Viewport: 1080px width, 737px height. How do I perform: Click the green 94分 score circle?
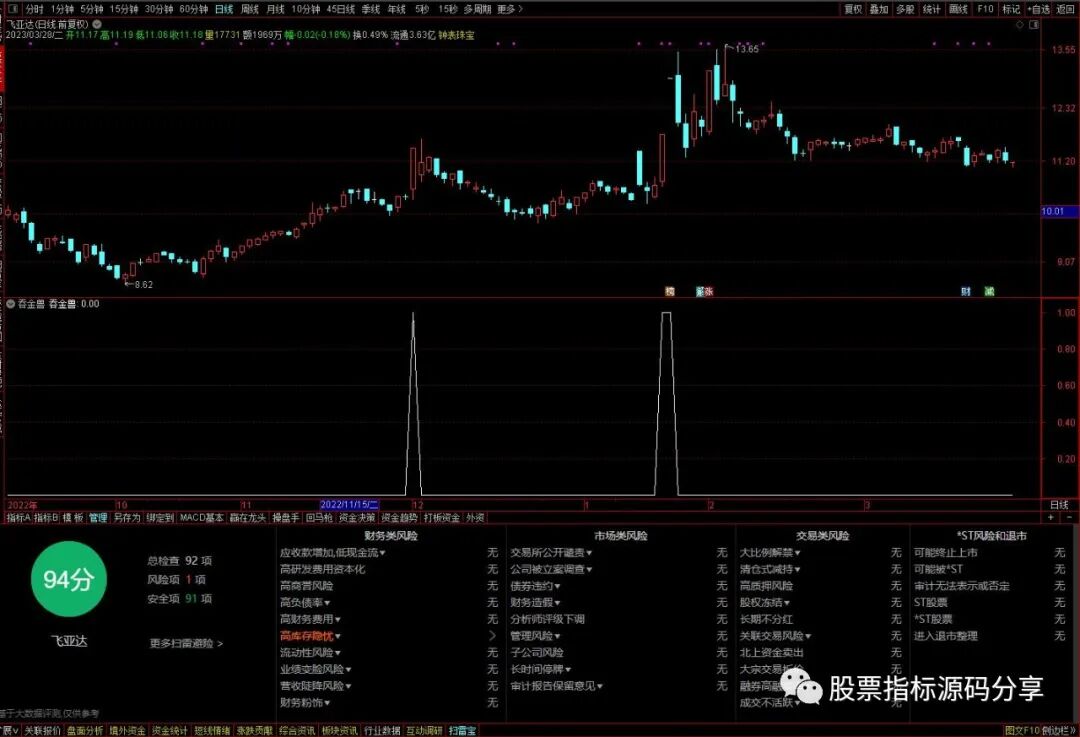pyautogui.click(x=68, y=579)
